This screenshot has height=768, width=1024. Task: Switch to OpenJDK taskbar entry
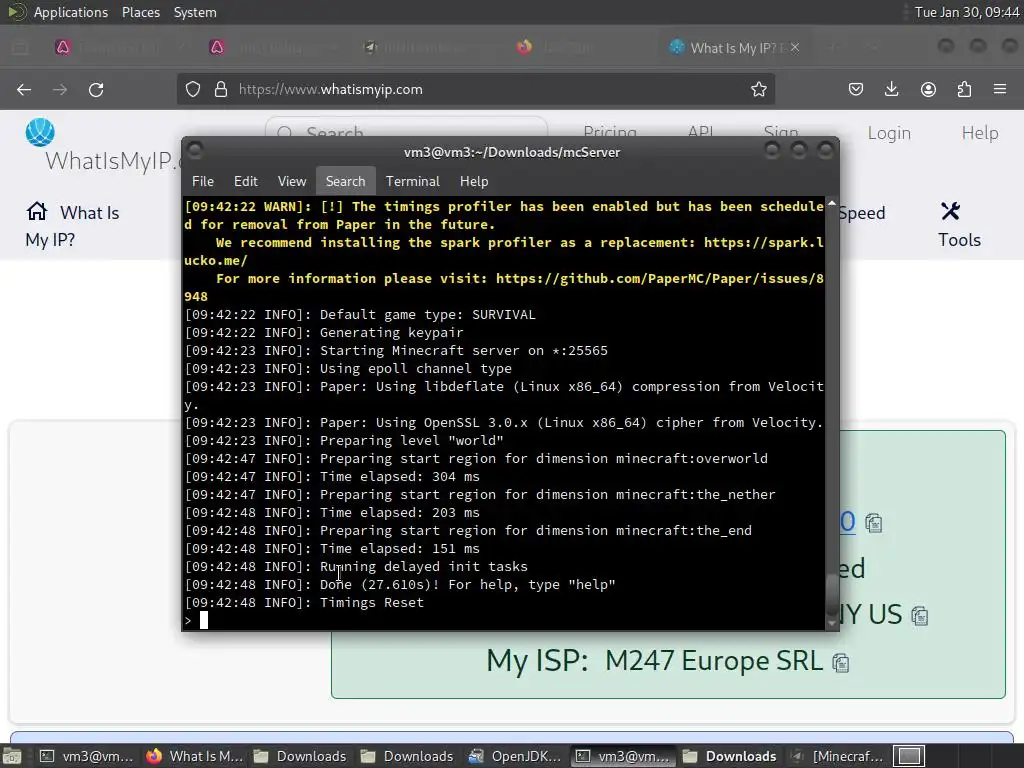(515, 756)
